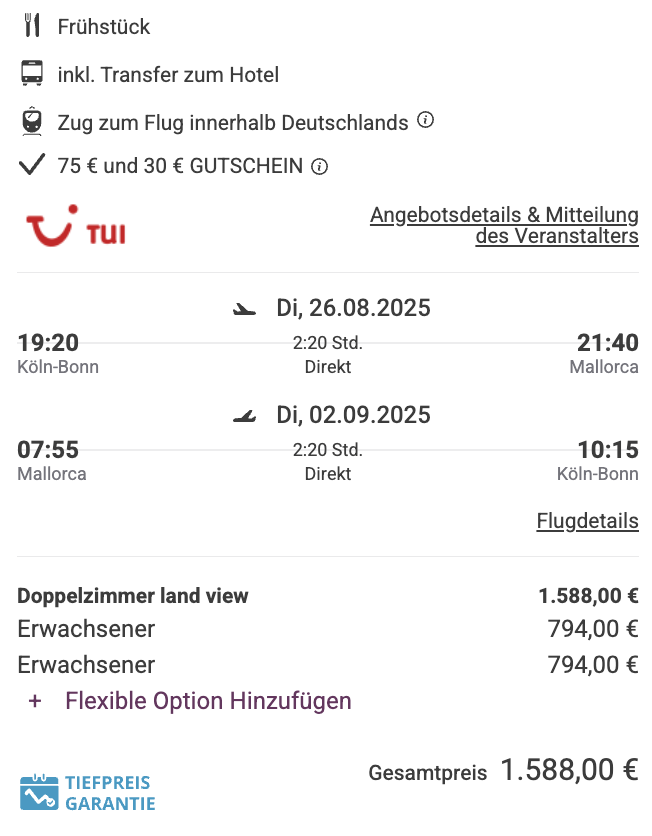
Task: Open info icon next to Zug zum Flug
Action: click(425, 120)
